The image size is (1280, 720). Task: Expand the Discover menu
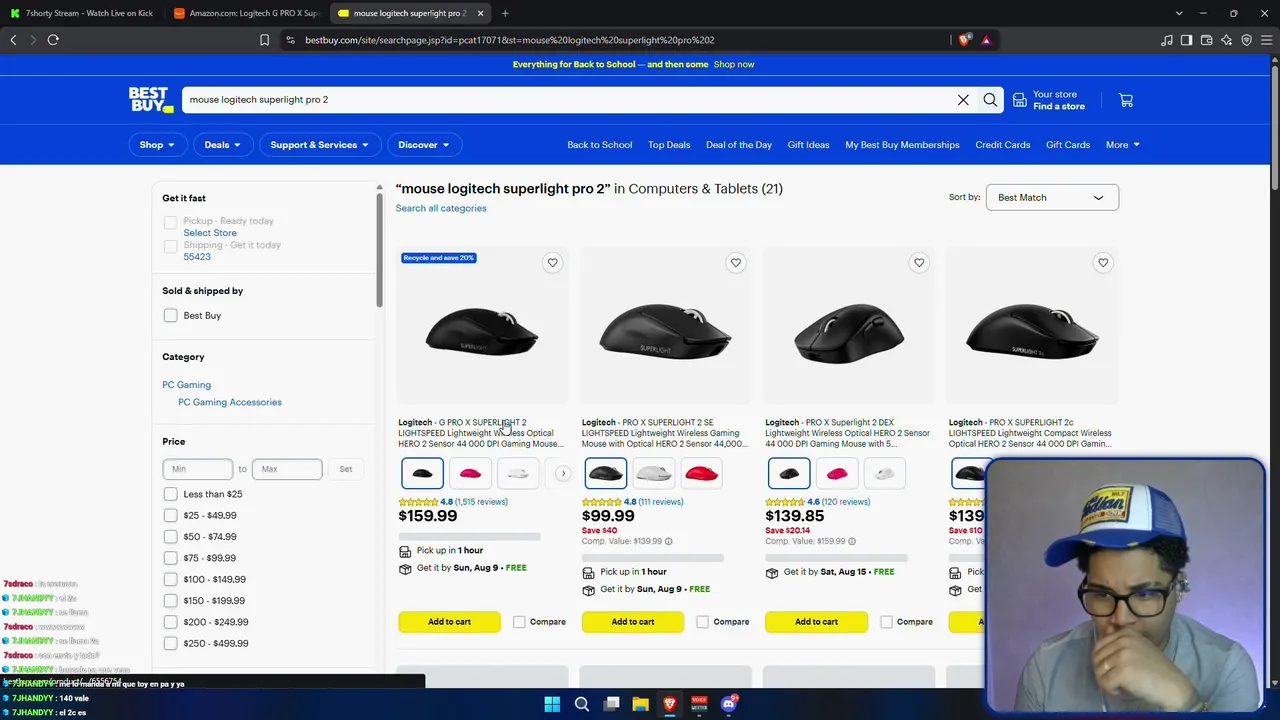coord(423,145)
